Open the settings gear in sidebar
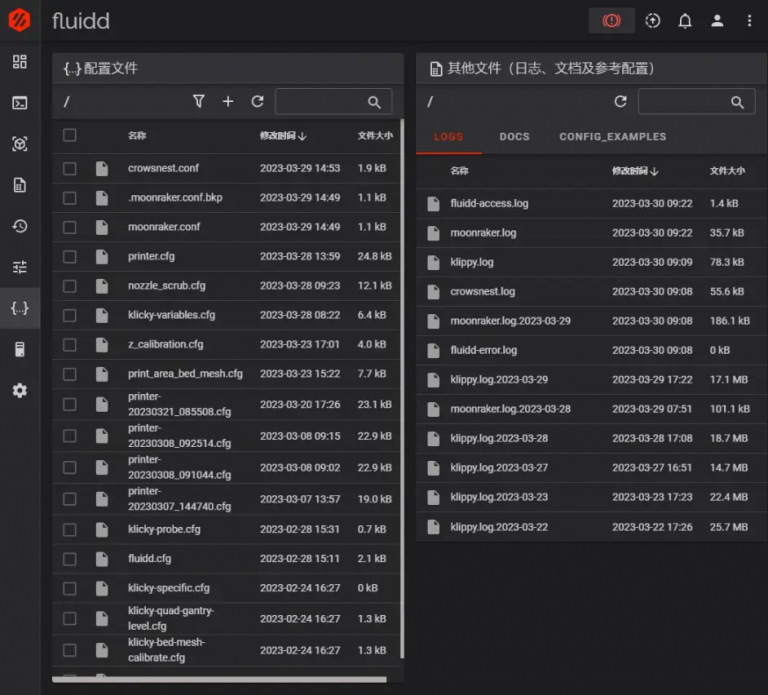The height and width of the screenshot is (695, 768). (x=20, y=390)
